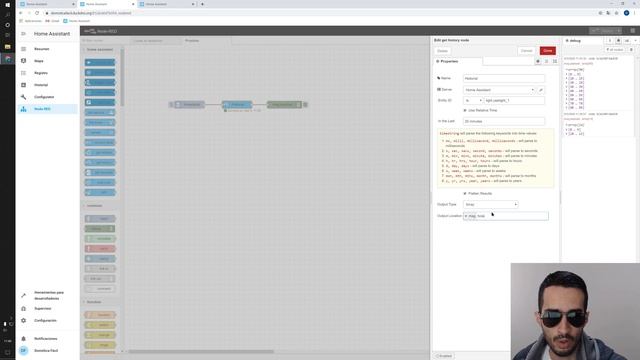Open the debug sidebar tab
This screenshot has width=640, height=360.
[x=582, y=41]
